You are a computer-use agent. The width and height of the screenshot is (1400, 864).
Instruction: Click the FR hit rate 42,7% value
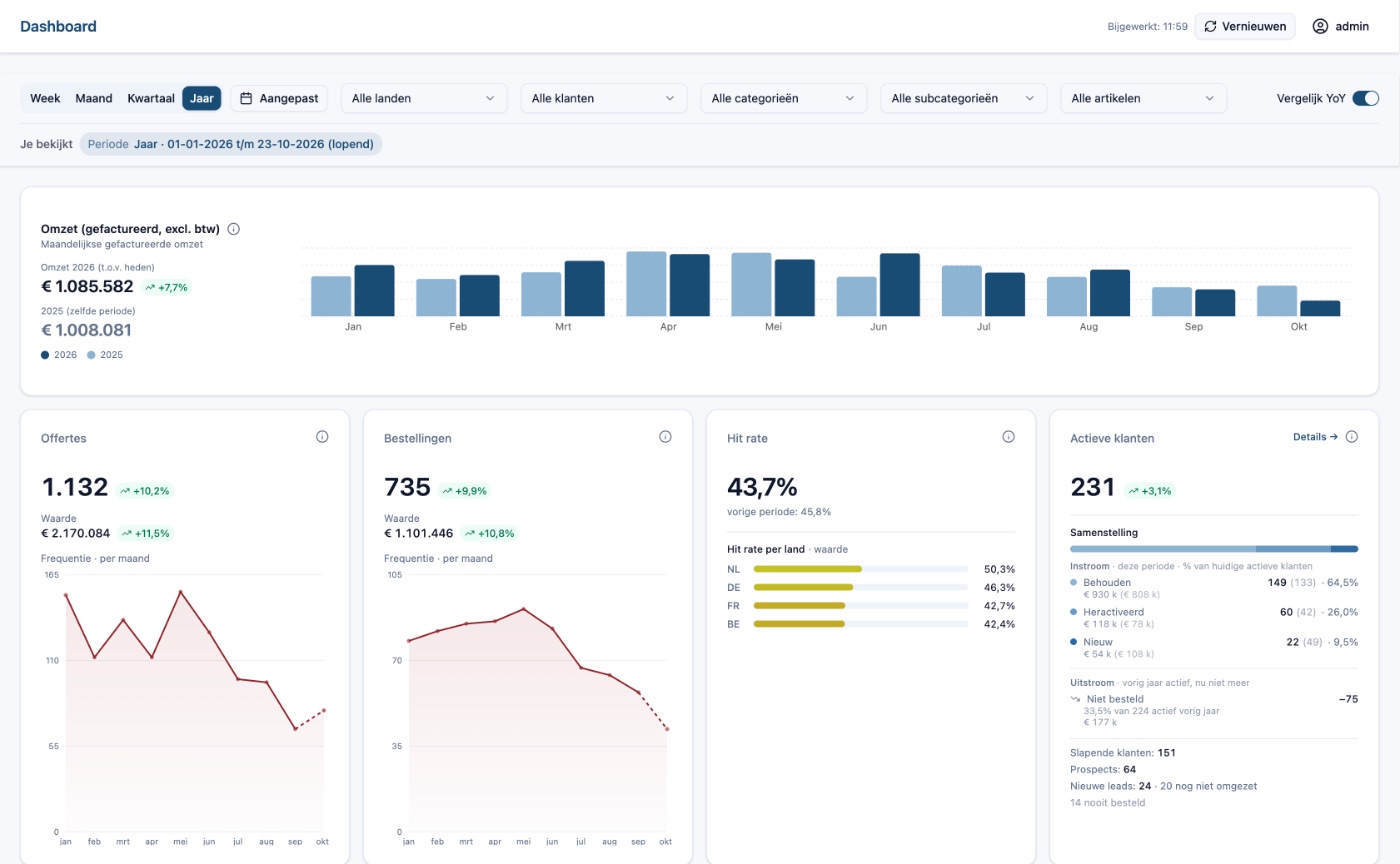click(x=999, y=606)
